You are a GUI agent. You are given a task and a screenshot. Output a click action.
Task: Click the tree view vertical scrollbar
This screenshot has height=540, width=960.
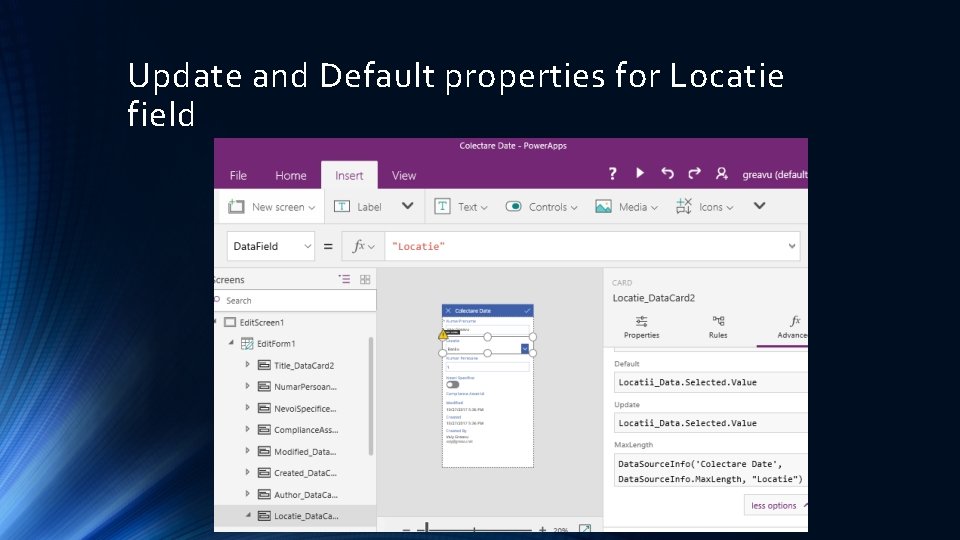coord(370,397)
